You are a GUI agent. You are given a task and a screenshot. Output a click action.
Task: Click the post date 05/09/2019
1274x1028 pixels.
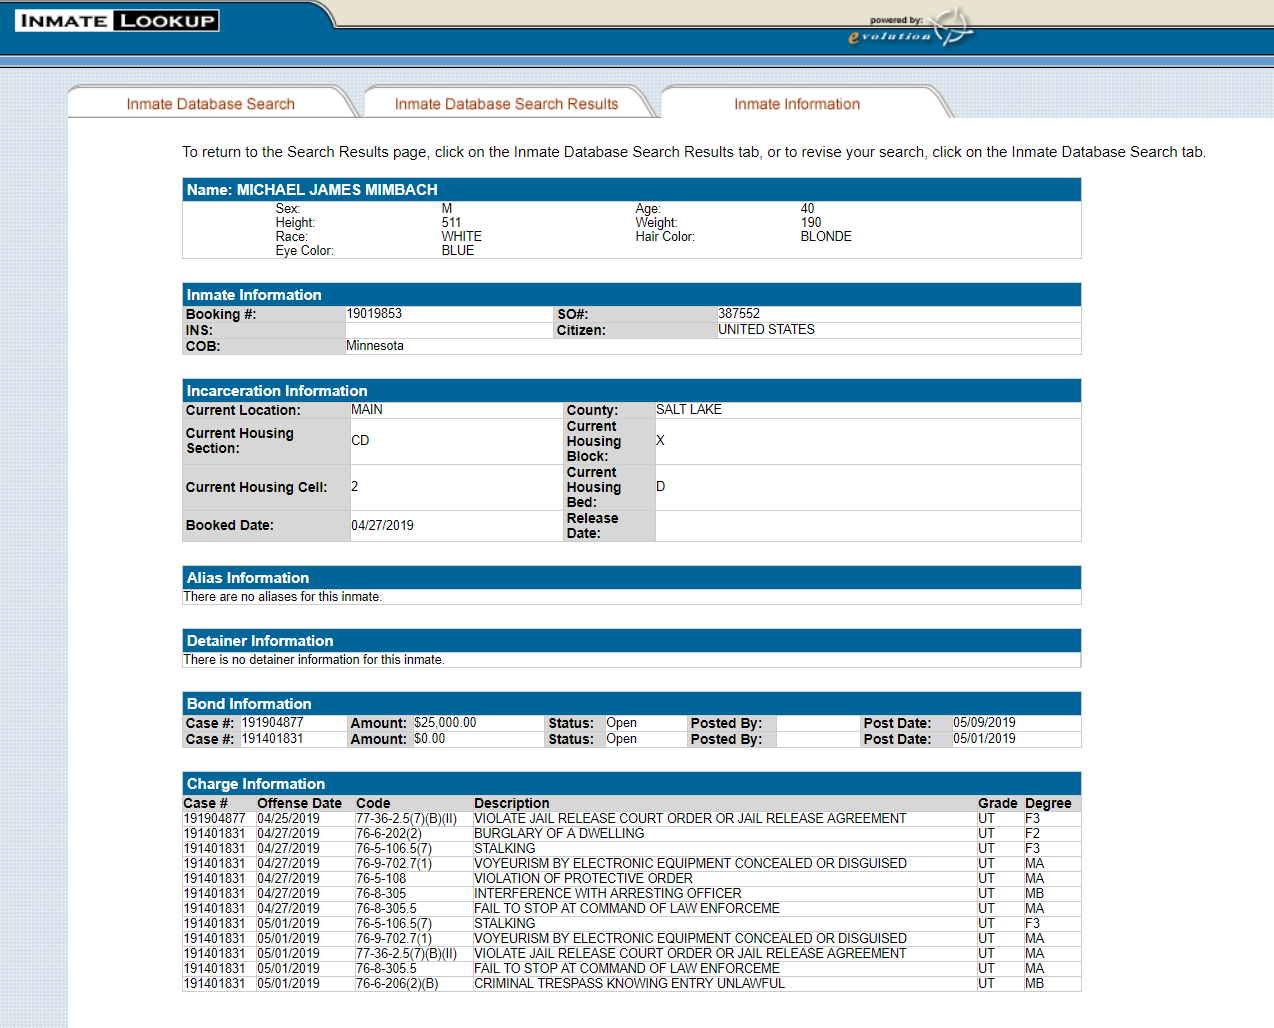(x=984, y=723)
